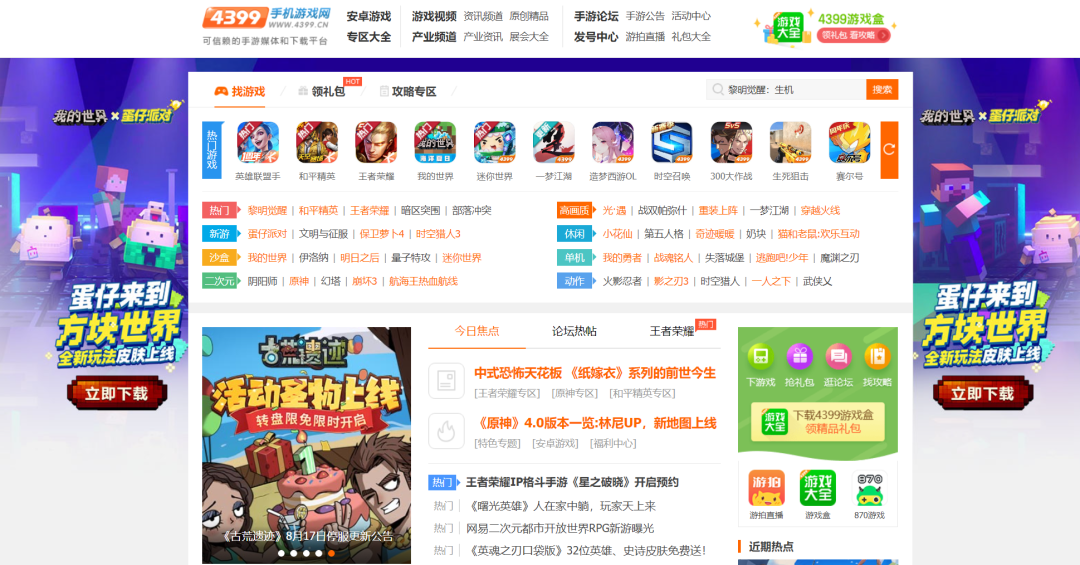Open the 光·遇 high quality link
The width and height of the screenshot is (1080, 565).
click(x=614, y=210)
